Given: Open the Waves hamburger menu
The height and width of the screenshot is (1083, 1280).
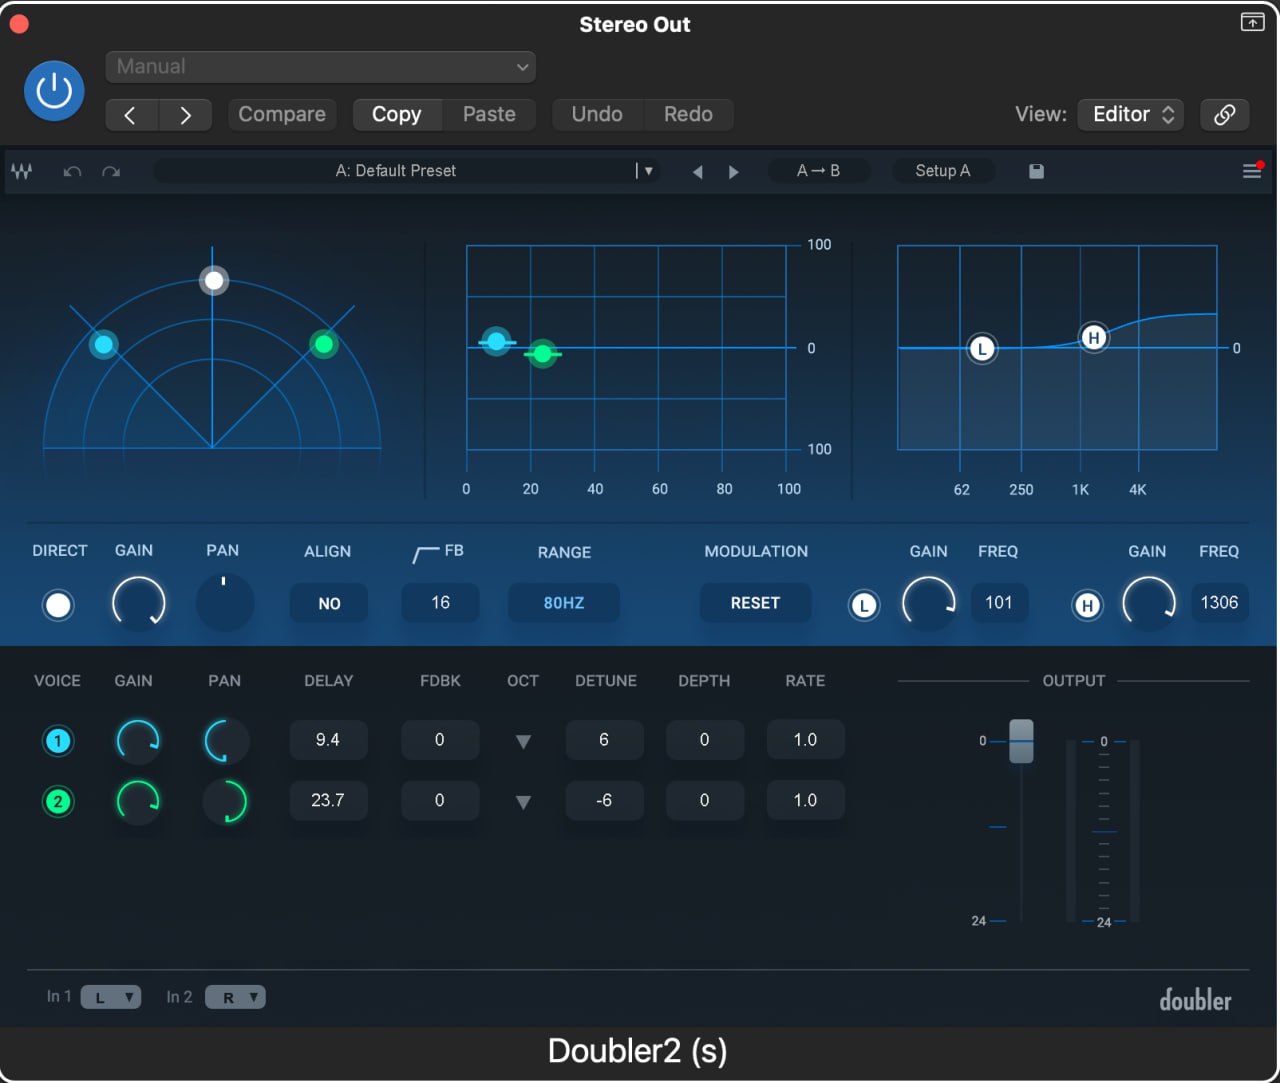Looking at the screenshot, I should point(1251,171).
